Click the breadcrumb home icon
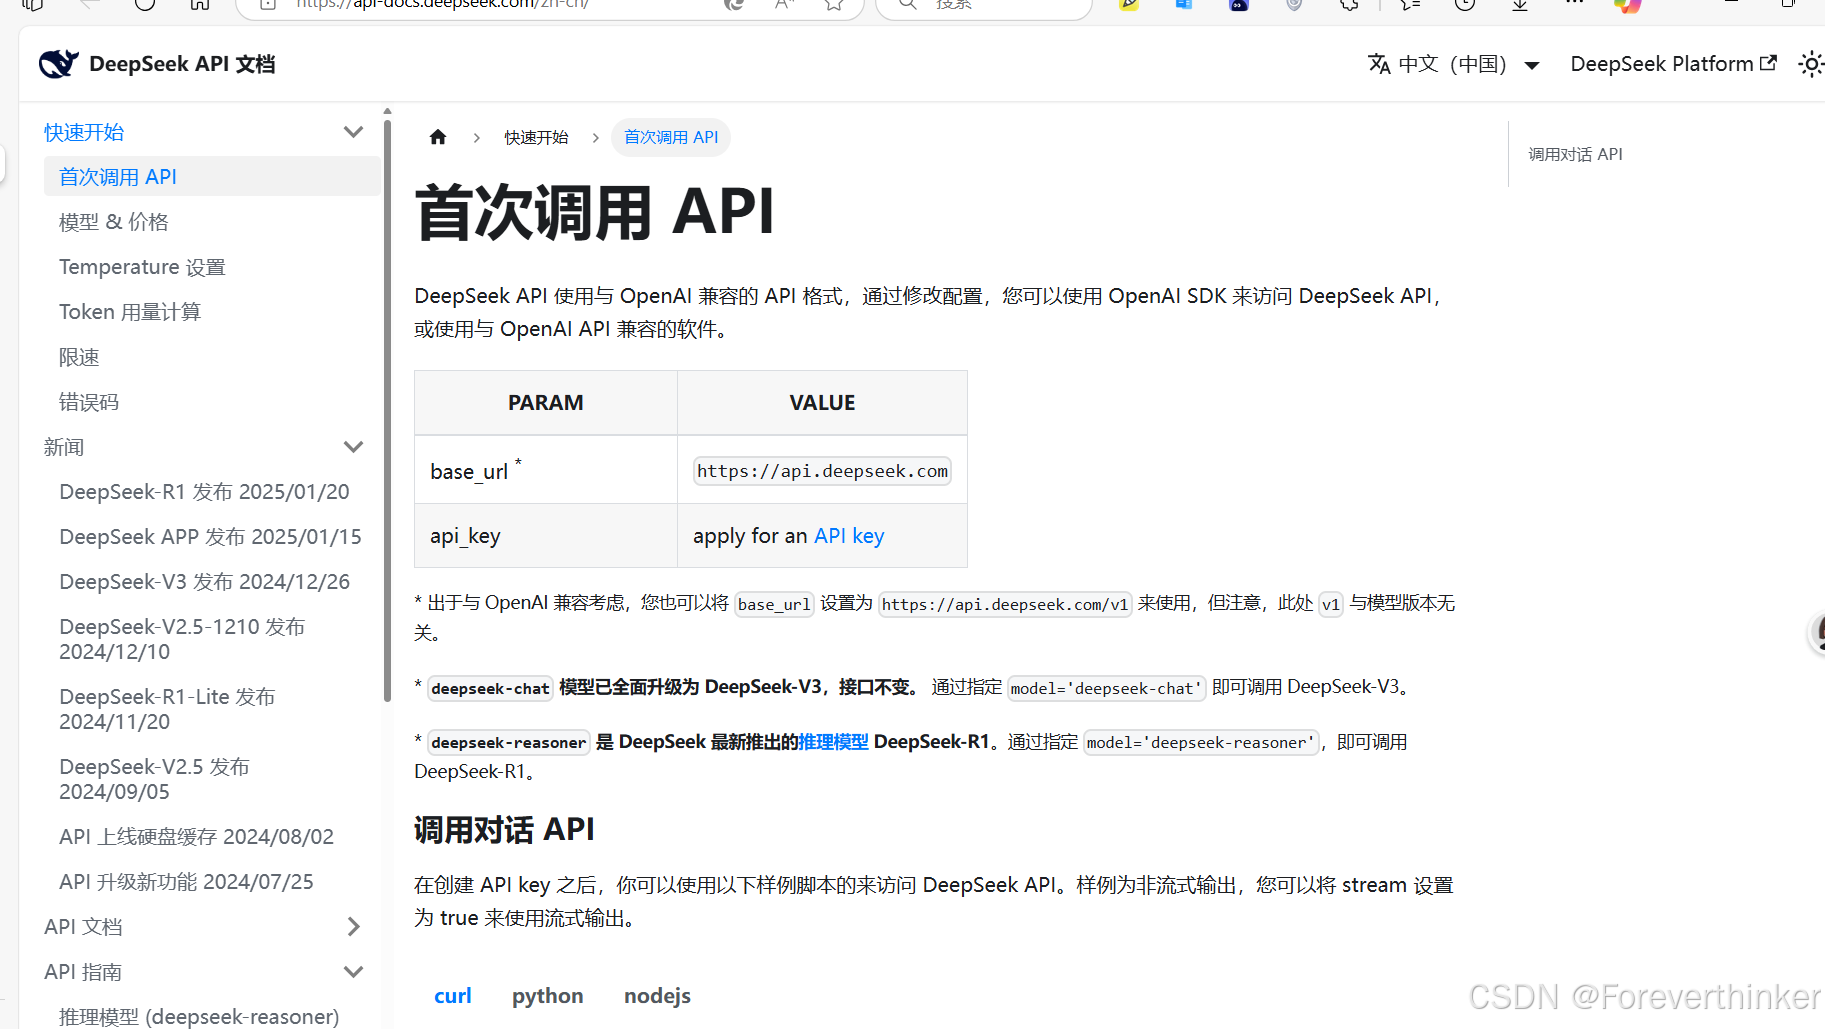Screen dimensions: 1825x1029 tap(438, 137)
